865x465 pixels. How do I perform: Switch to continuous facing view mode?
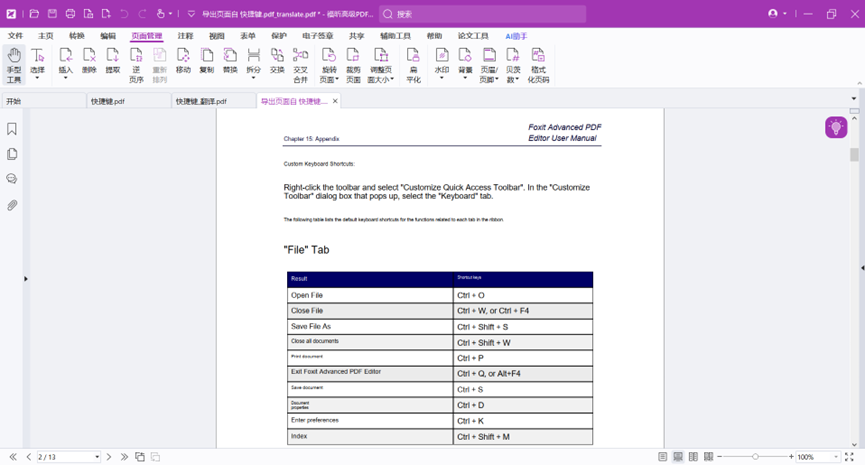click(x=709, y=457)
